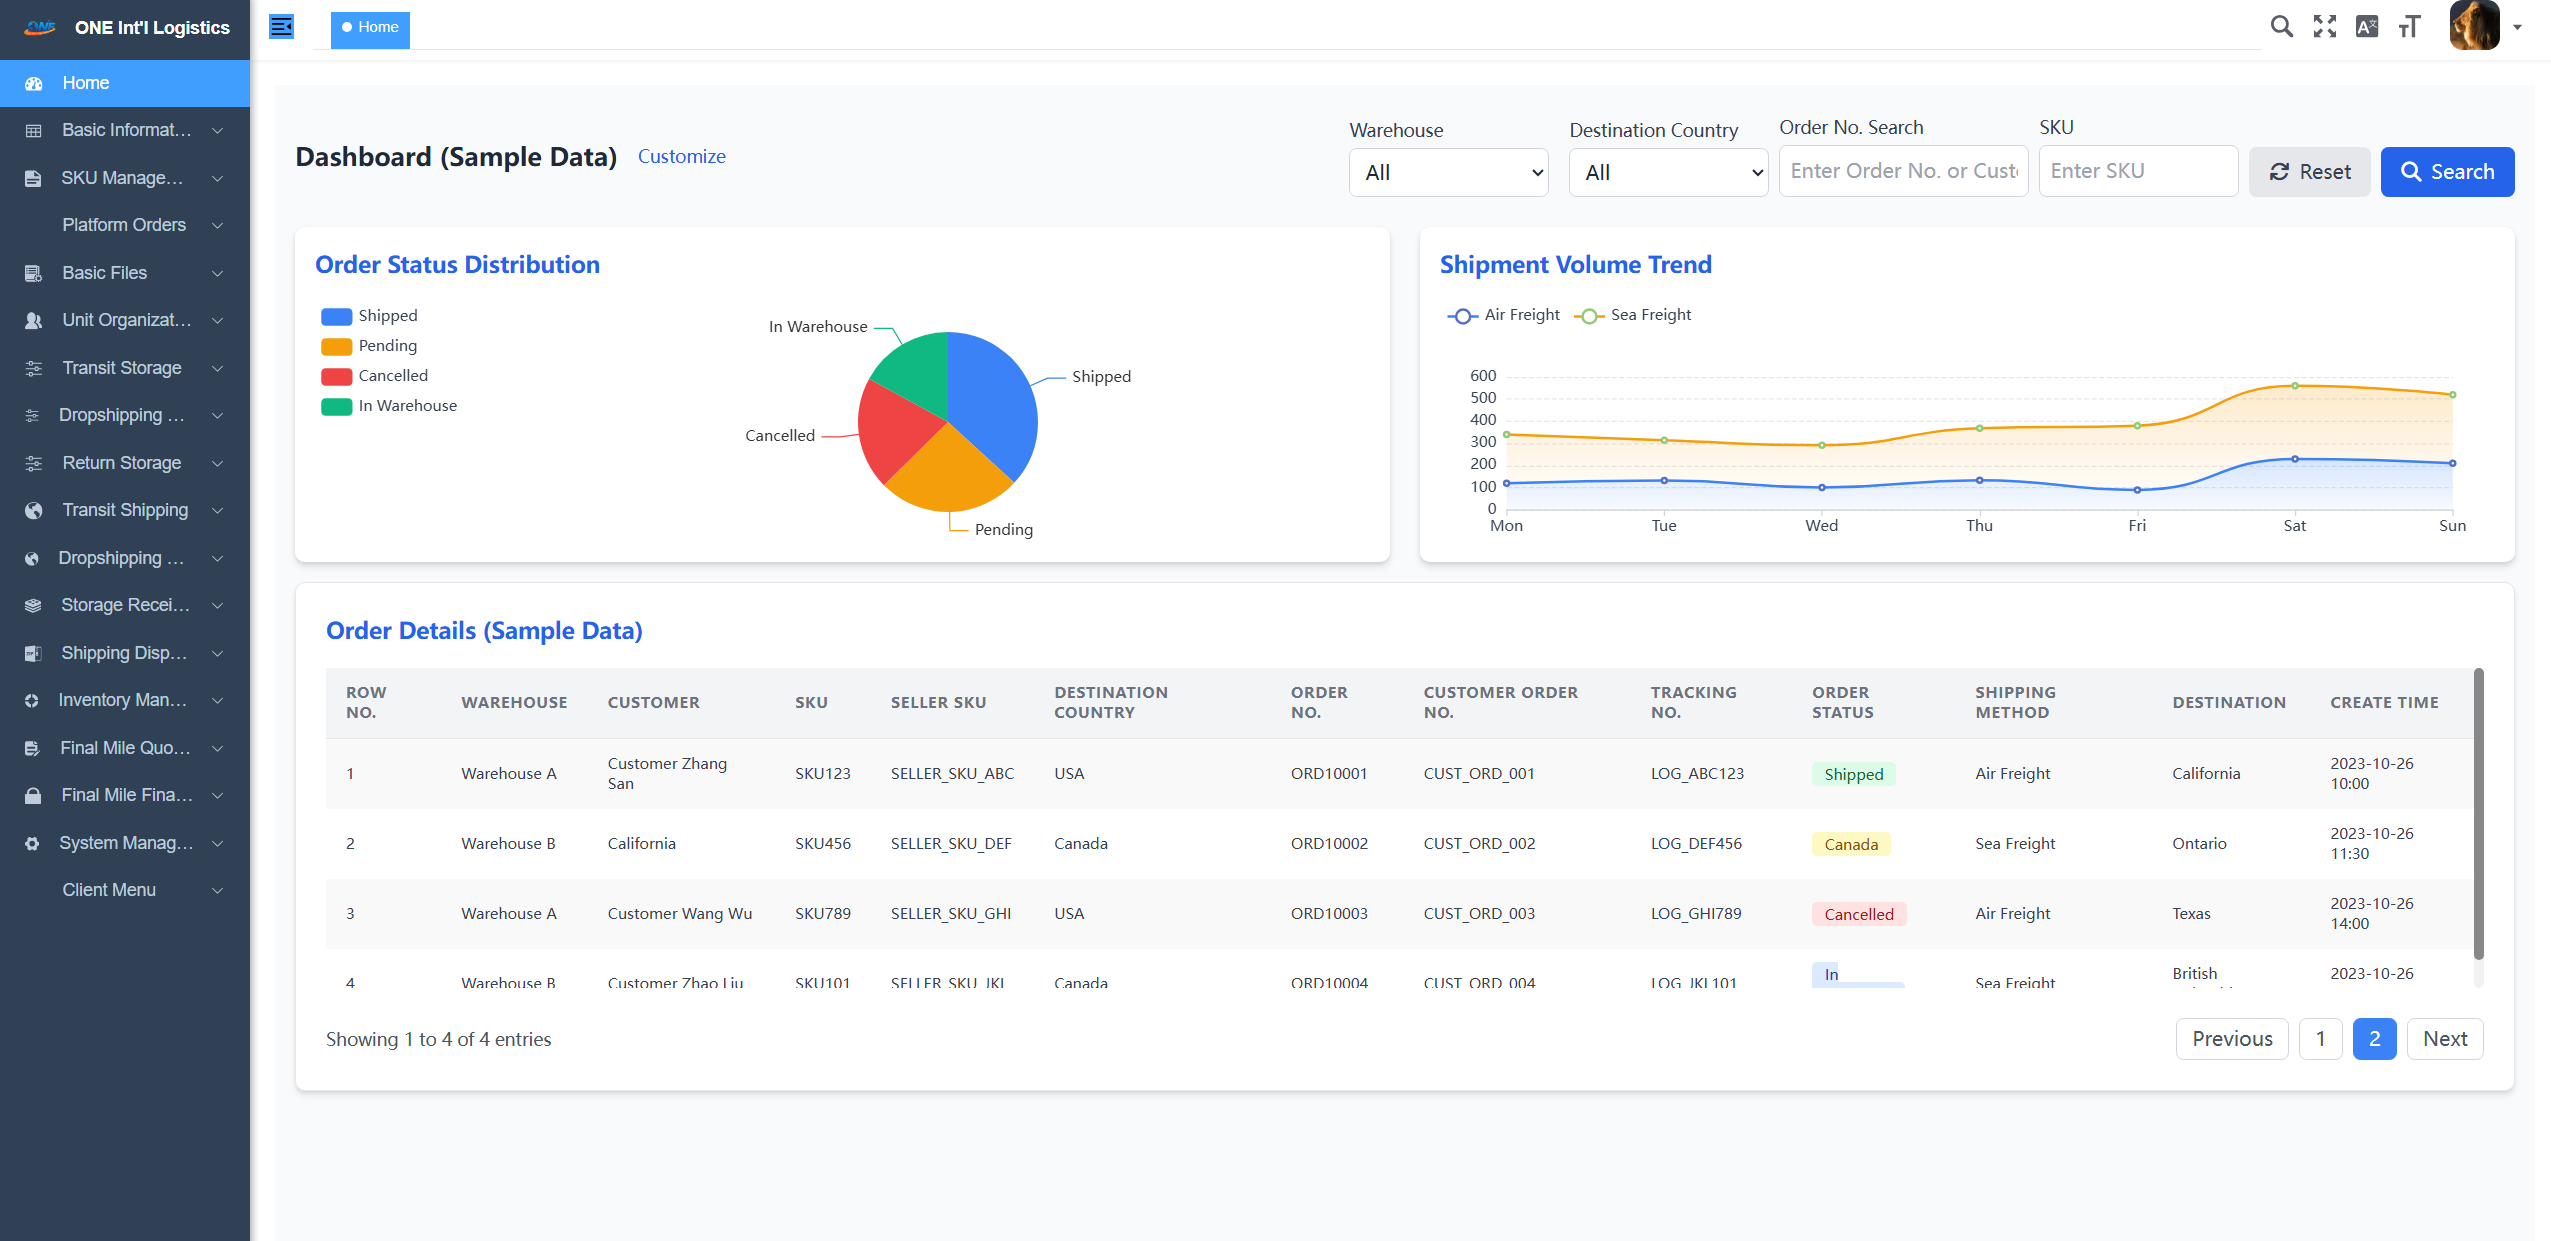
Task: Open the Customize link
Action: [x=681, y=156]
